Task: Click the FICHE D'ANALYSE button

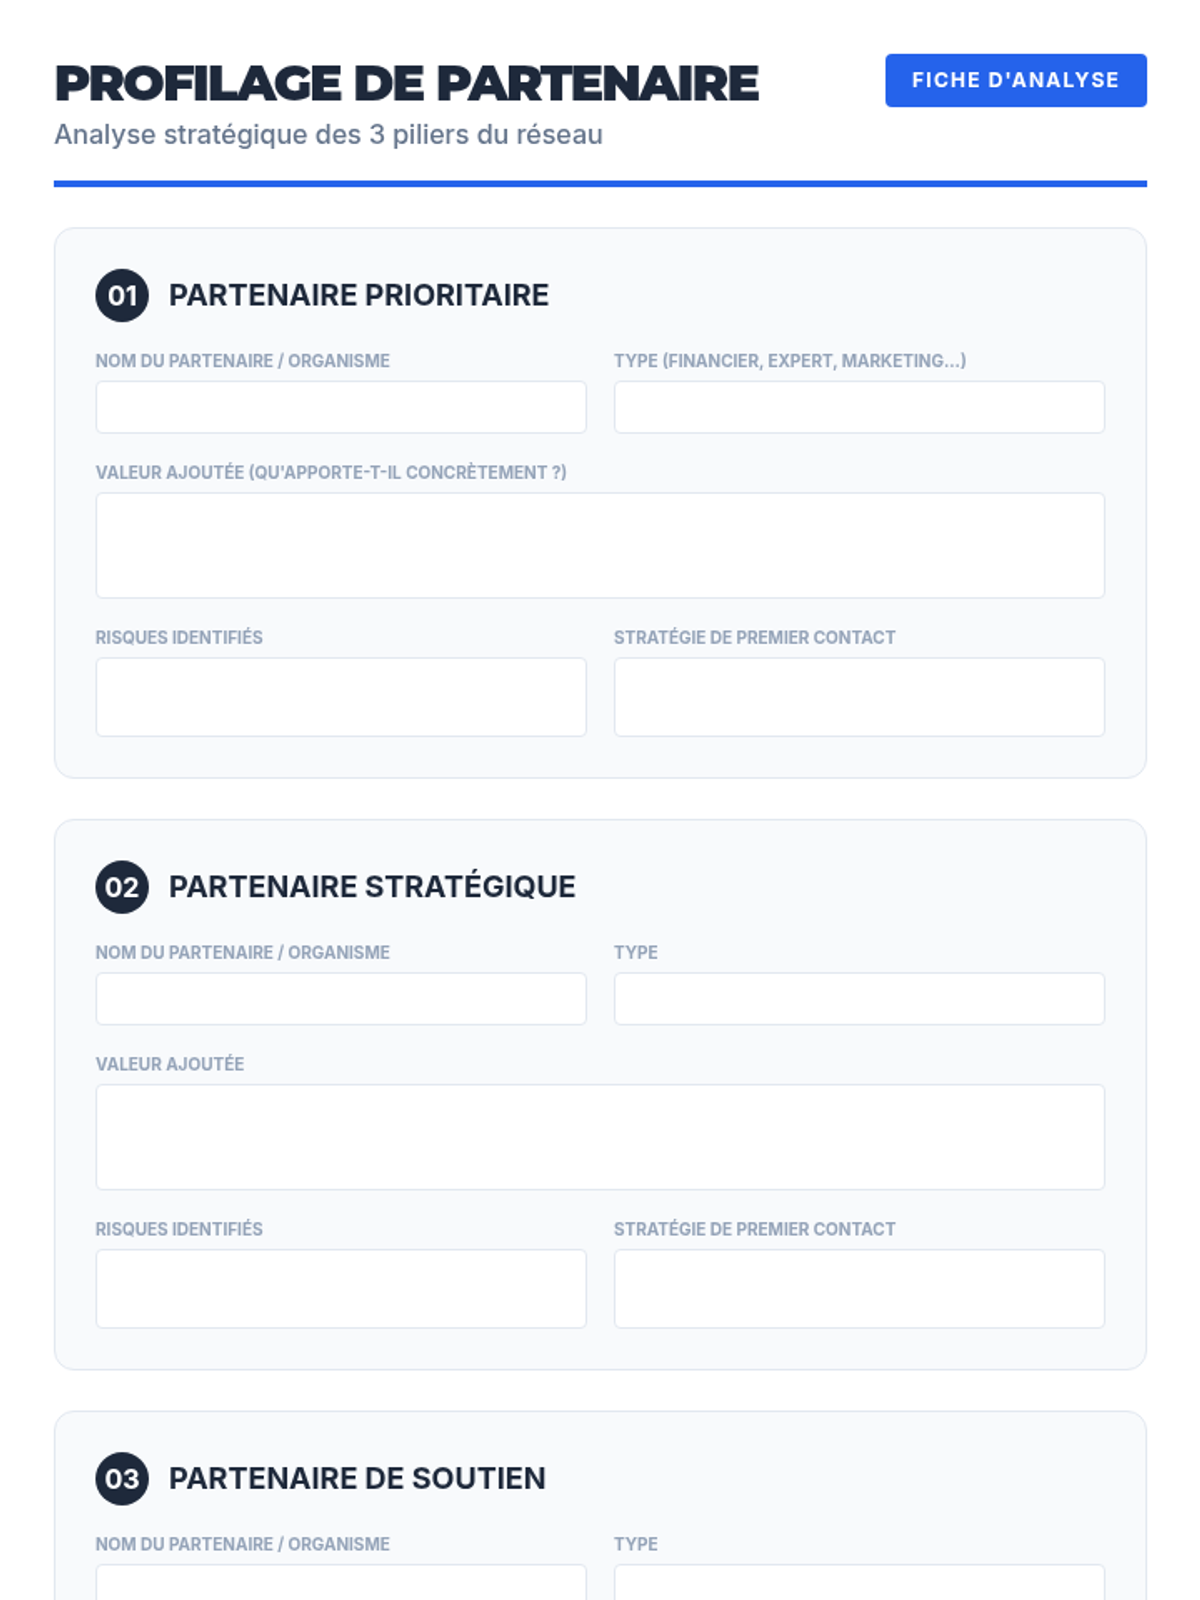Action: click(1015, 80)
